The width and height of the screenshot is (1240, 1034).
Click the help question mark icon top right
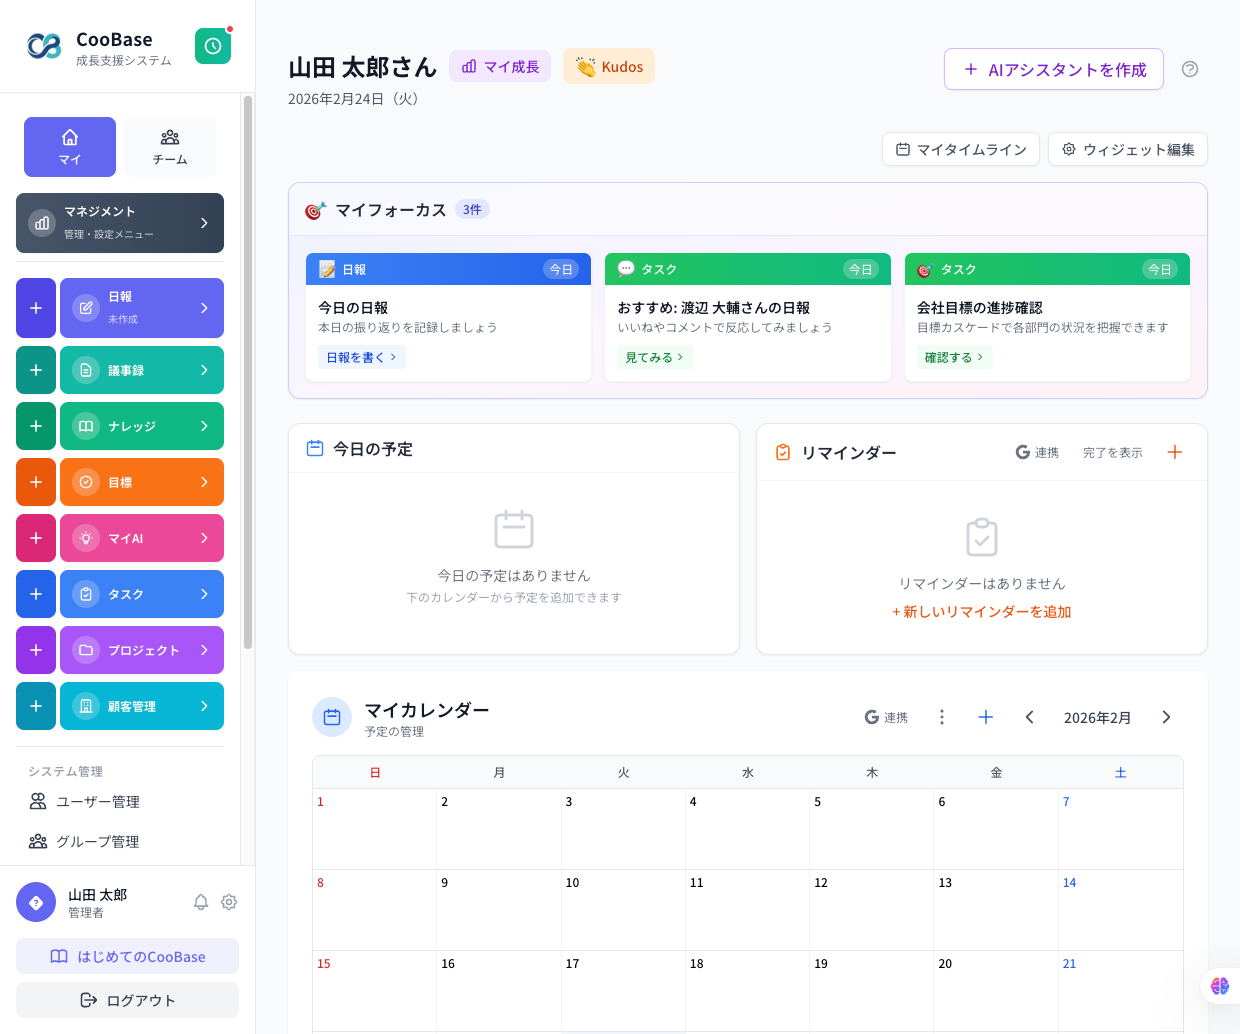click(x=1189, y=69)
